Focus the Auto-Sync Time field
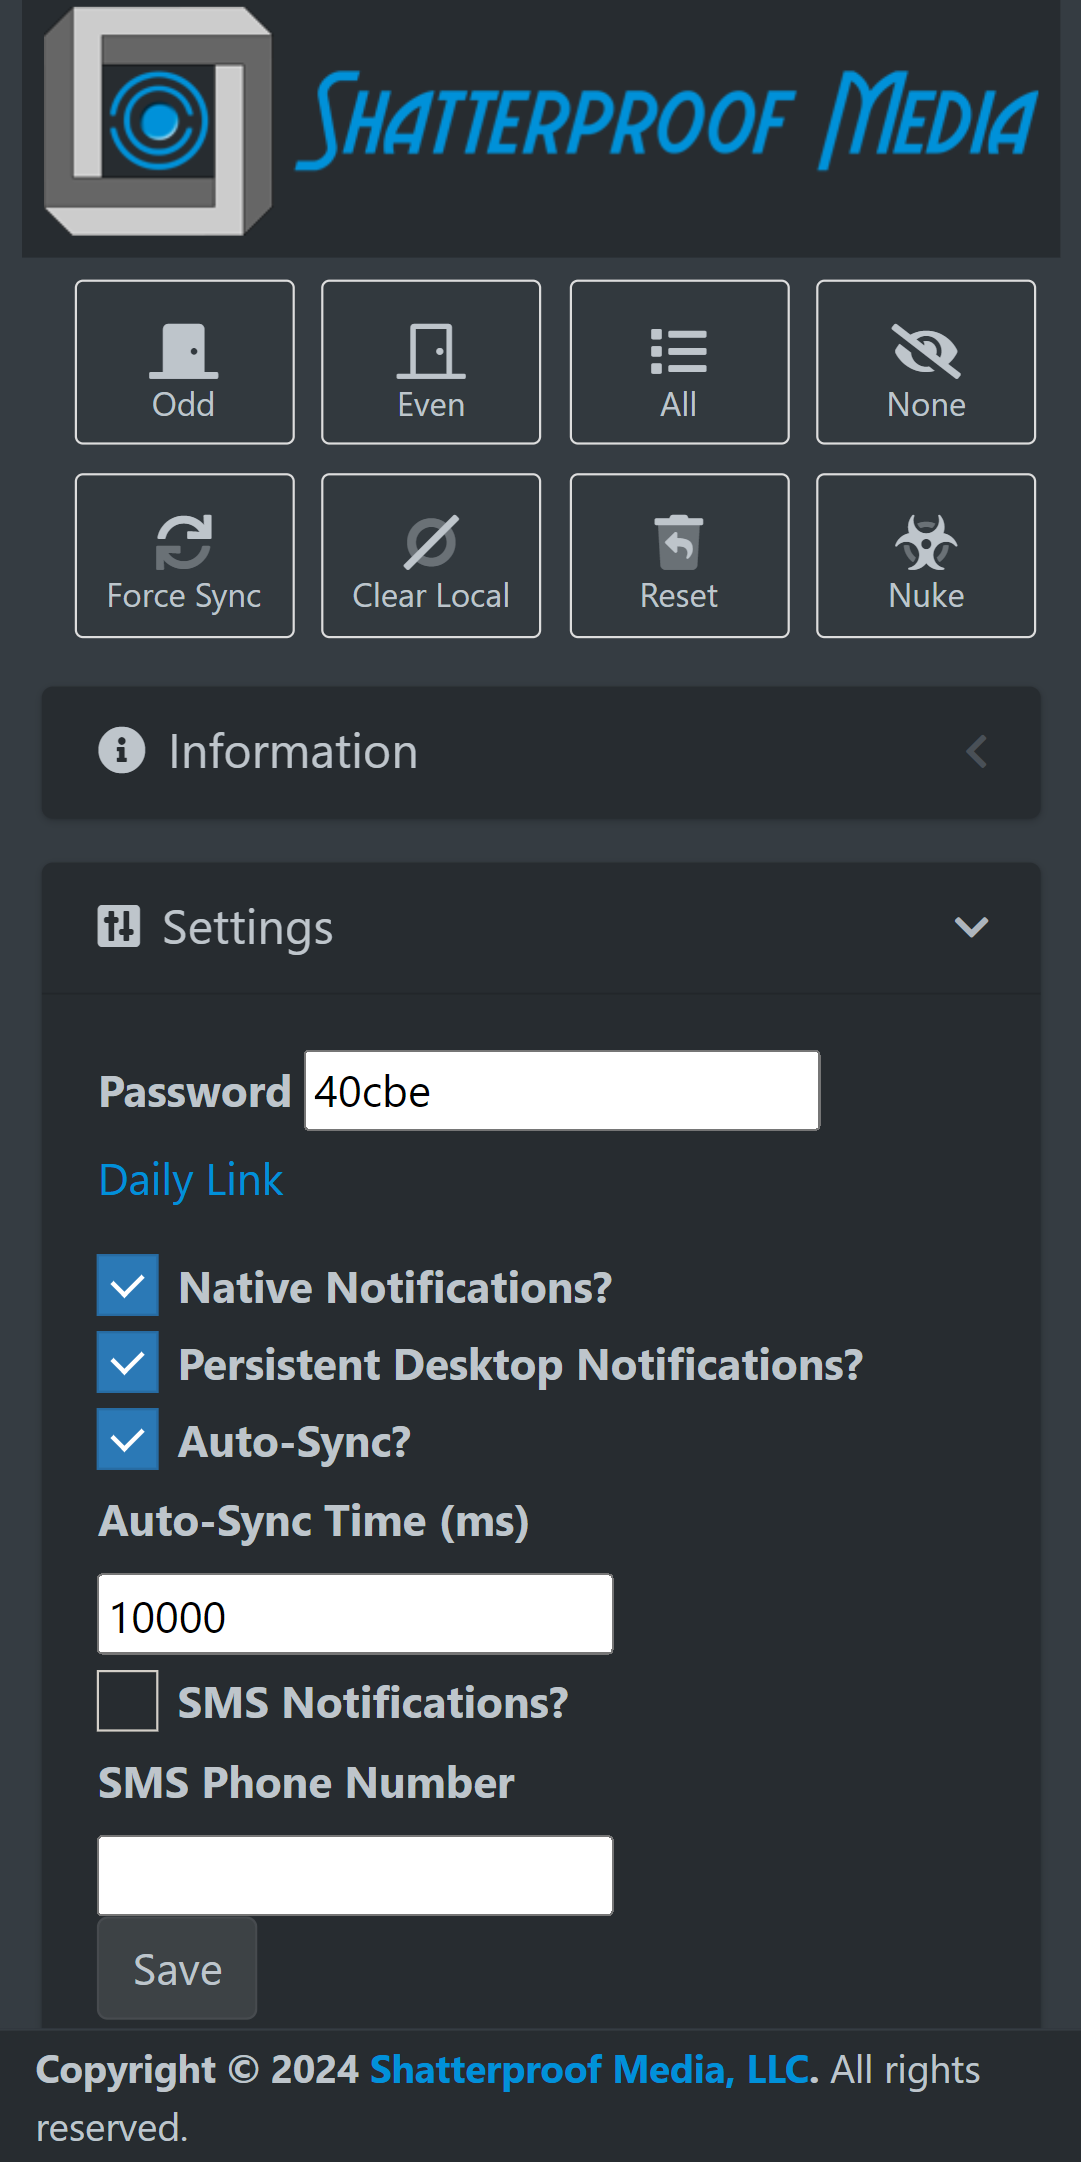1081x2162 pixels. [x=355, y=1615]
